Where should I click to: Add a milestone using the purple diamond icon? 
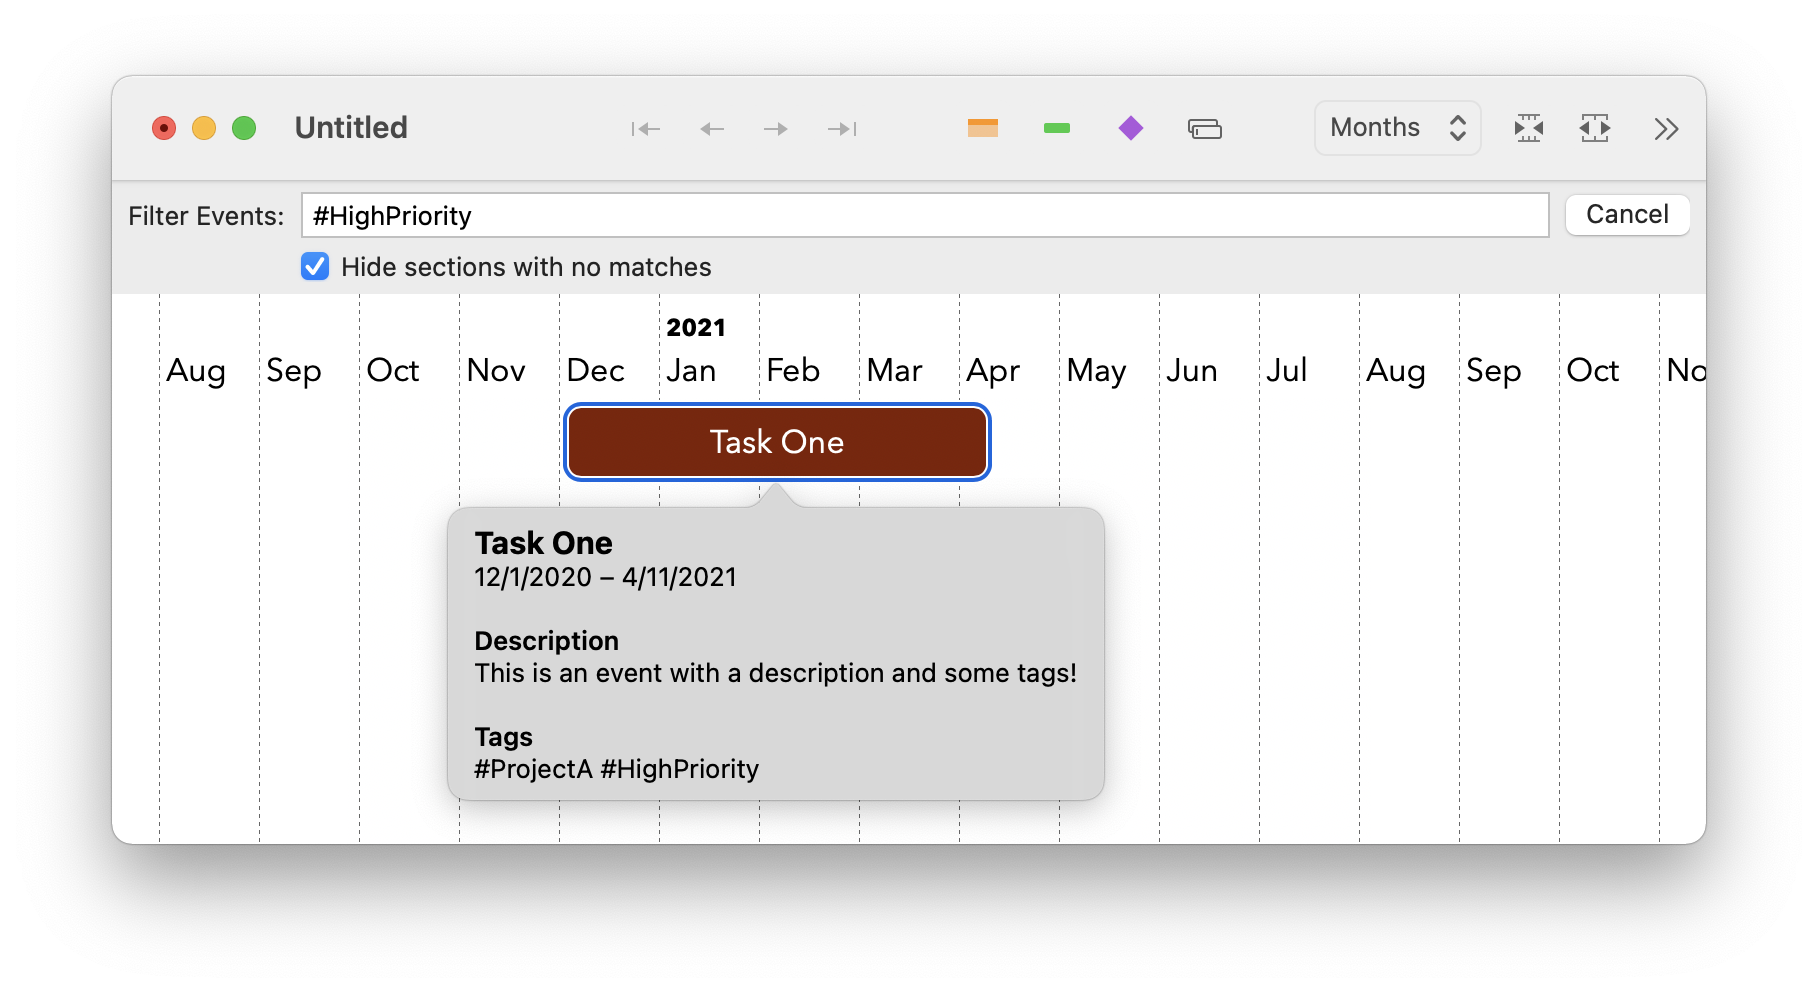[1130, 128]
